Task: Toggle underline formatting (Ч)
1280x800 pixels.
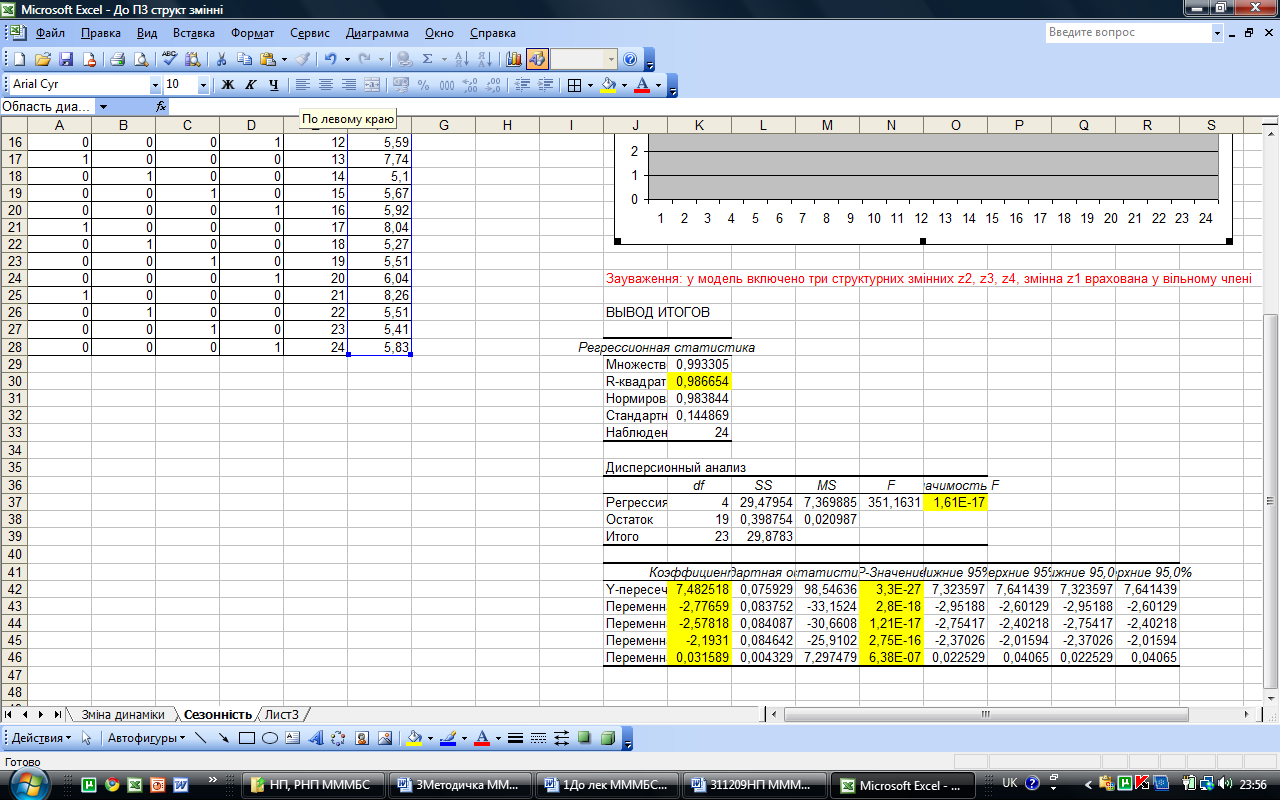Action: pyautogui.click(x=272, y=85)
